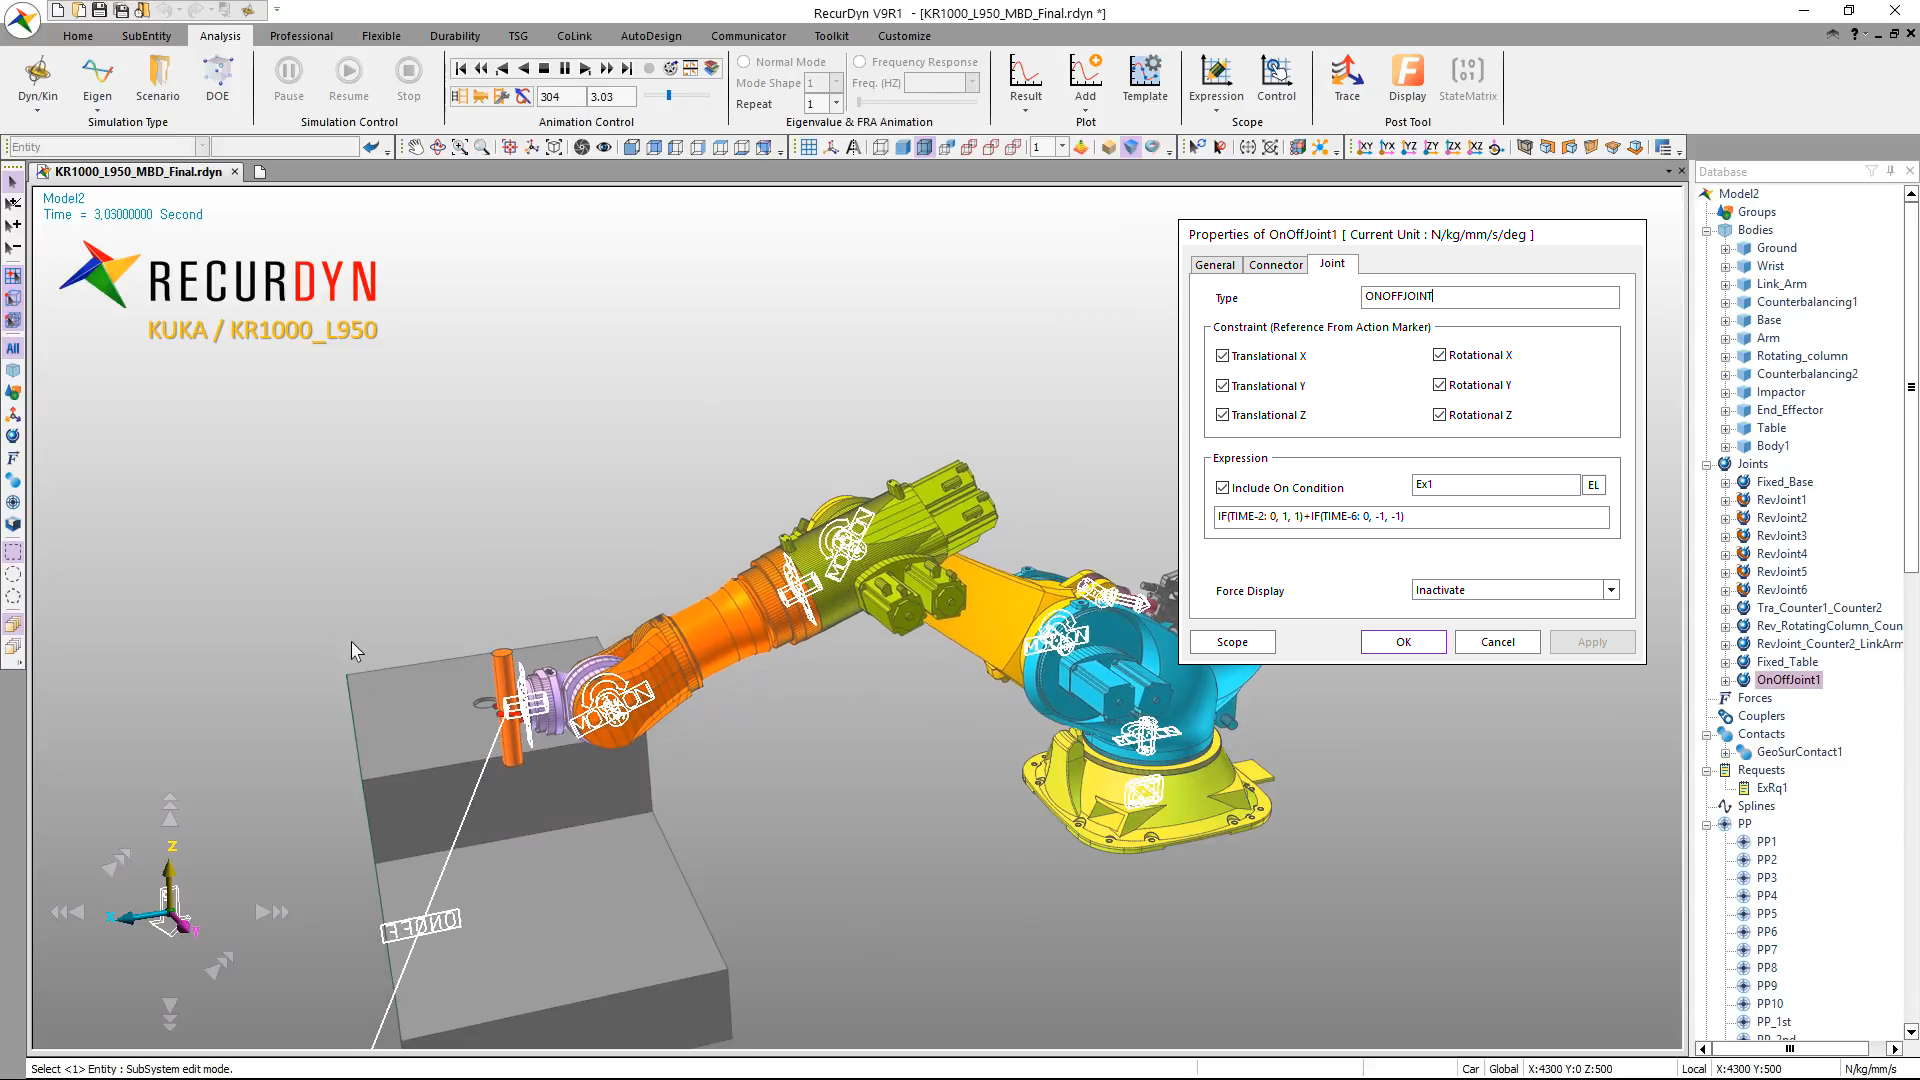Toggle the Rotational Z checkbox
This screenshot has height=1080, width=1920.
point(1439,415)
